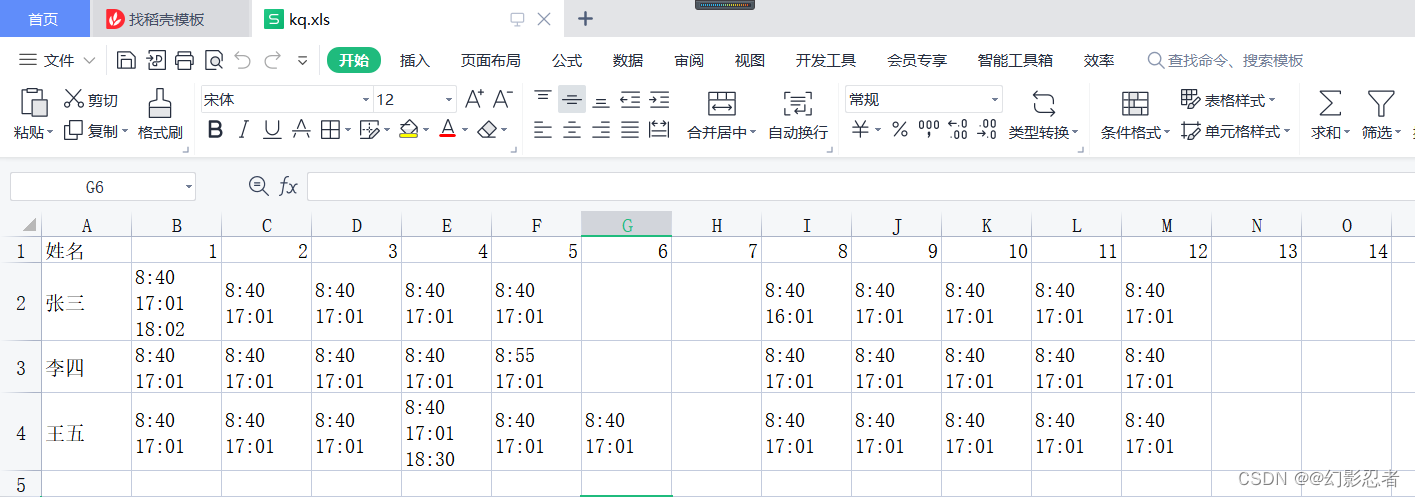This screenshot has height=497, width=1415.
Task: Click the Undo arrow
Action: coord(242,61)
